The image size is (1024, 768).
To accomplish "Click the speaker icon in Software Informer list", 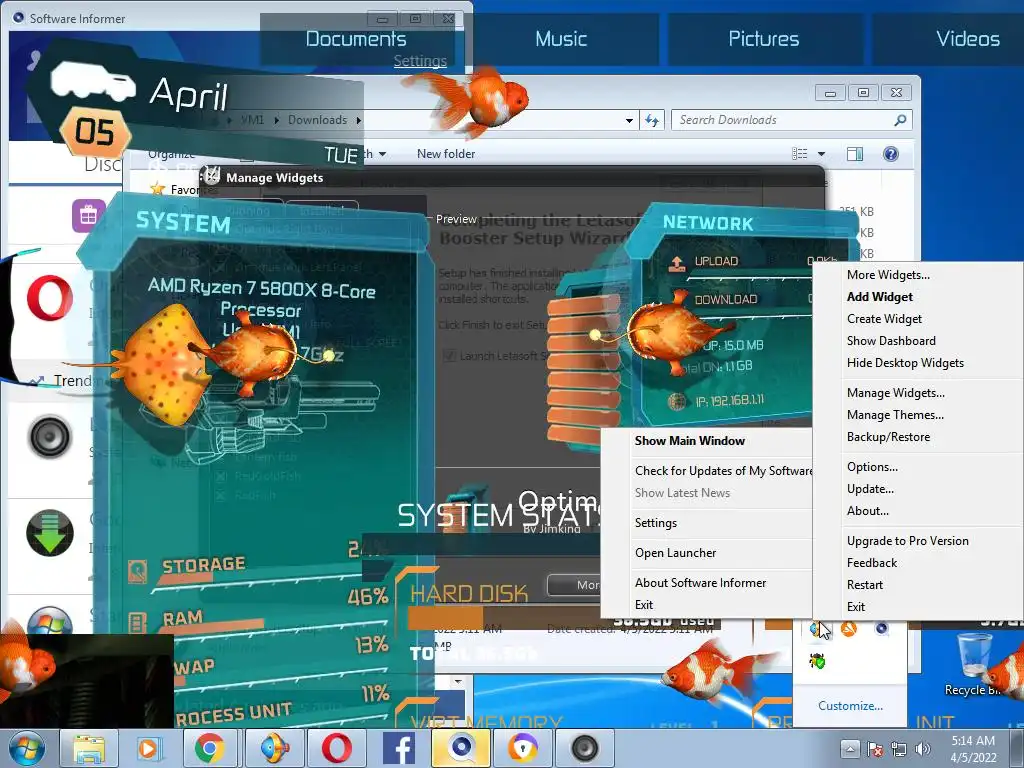I will (50, 436).
